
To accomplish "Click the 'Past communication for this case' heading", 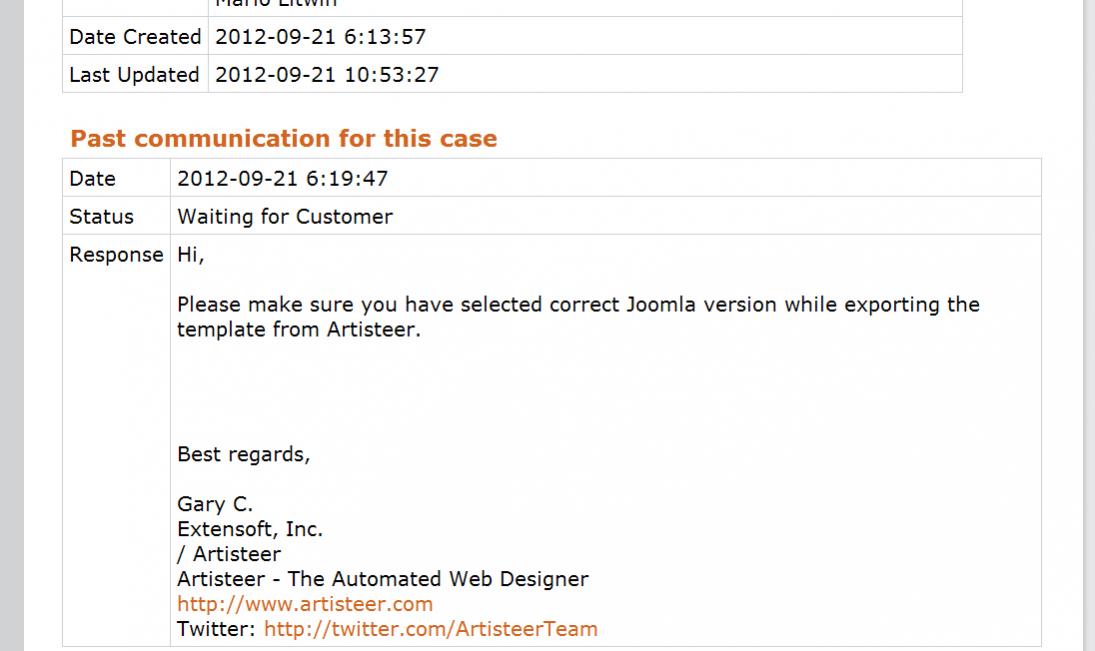I will click(284, 138).
